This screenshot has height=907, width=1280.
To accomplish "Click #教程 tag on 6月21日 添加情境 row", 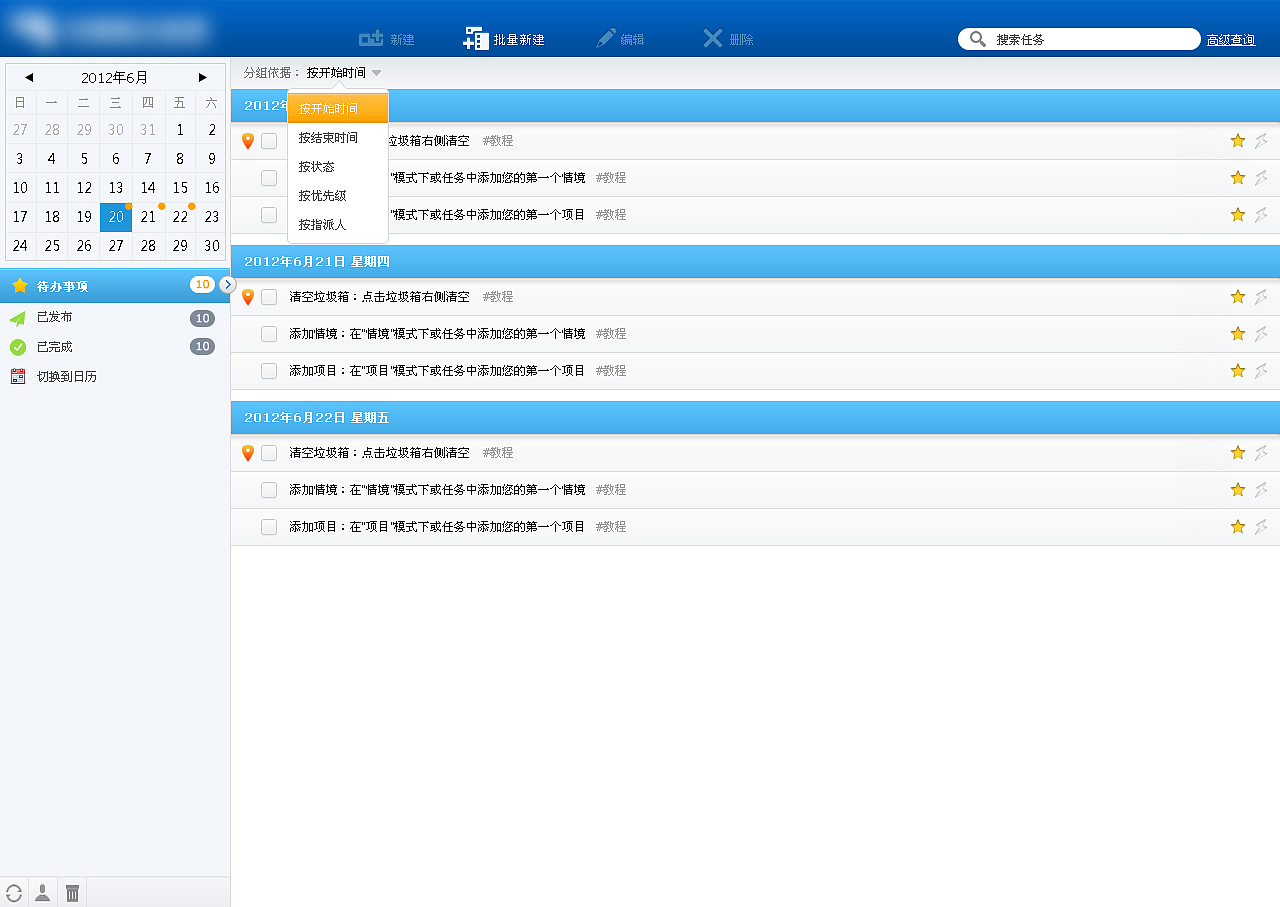I will tap(611, 334).
